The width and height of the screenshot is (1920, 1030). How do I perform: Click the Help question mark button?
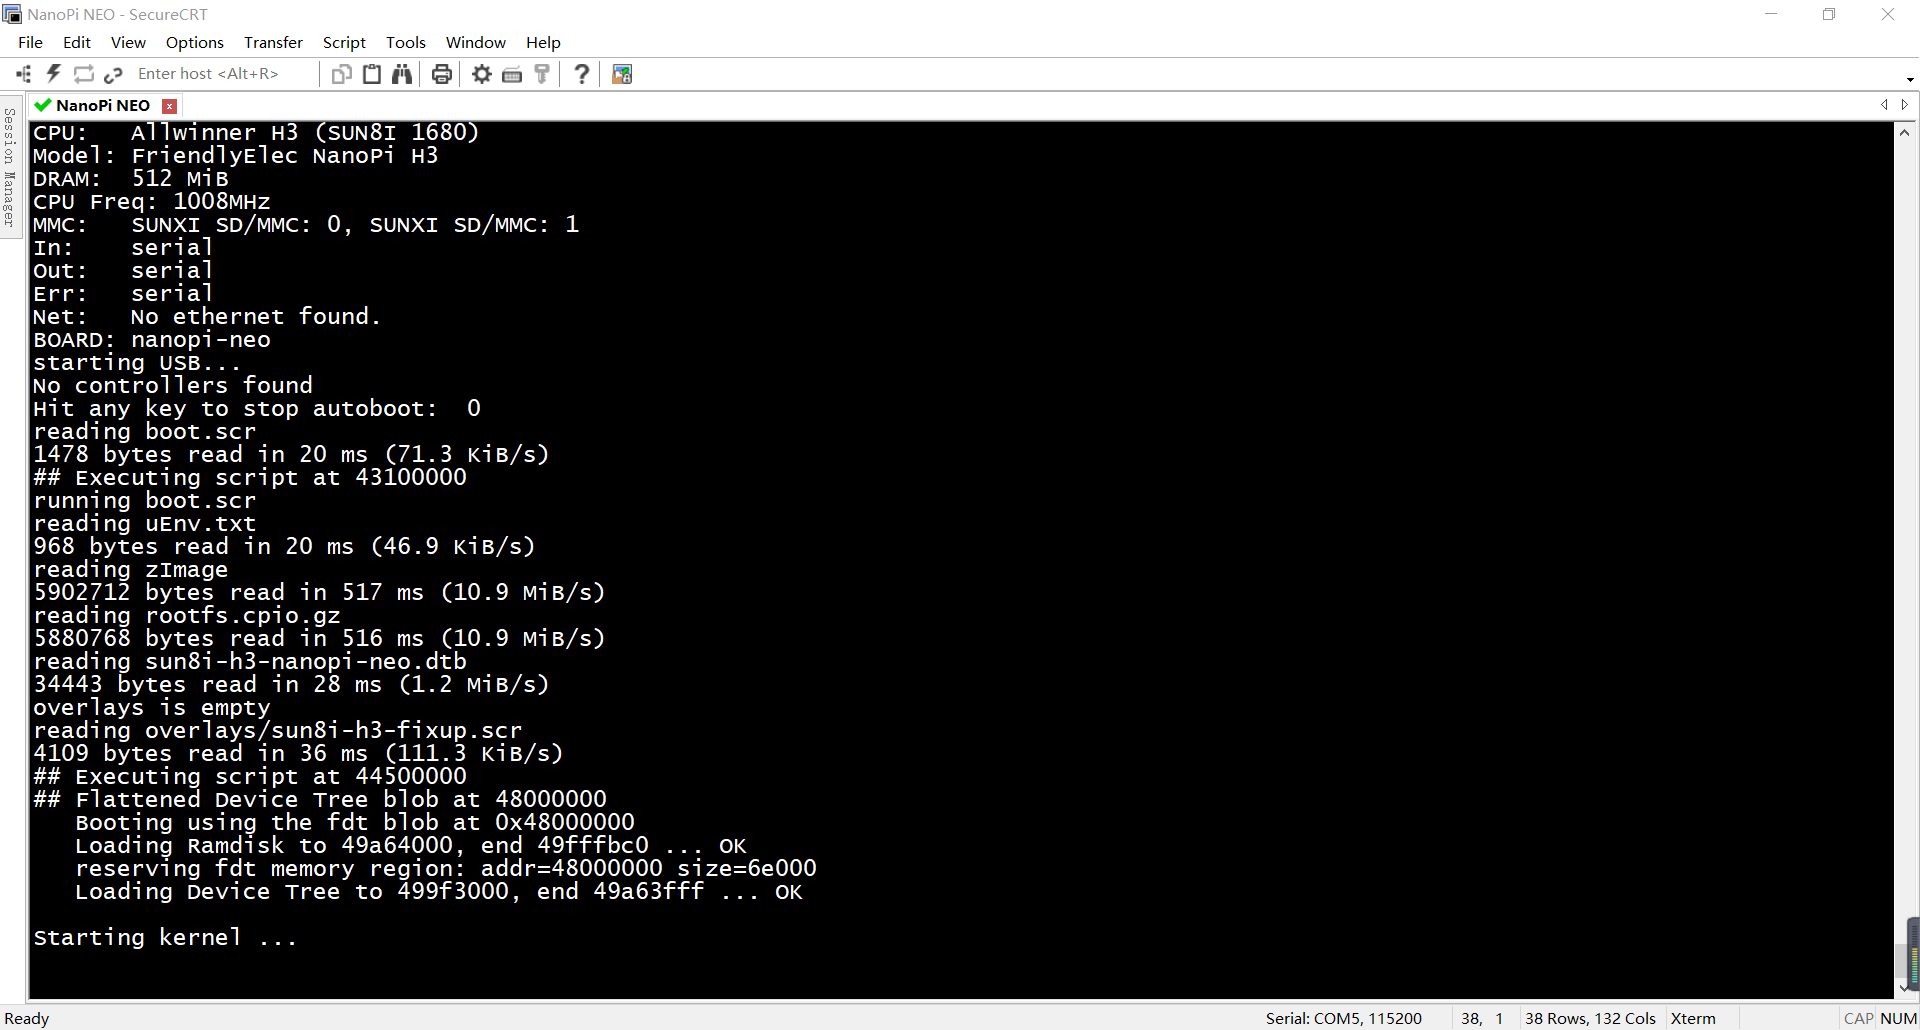click(581, 74)
